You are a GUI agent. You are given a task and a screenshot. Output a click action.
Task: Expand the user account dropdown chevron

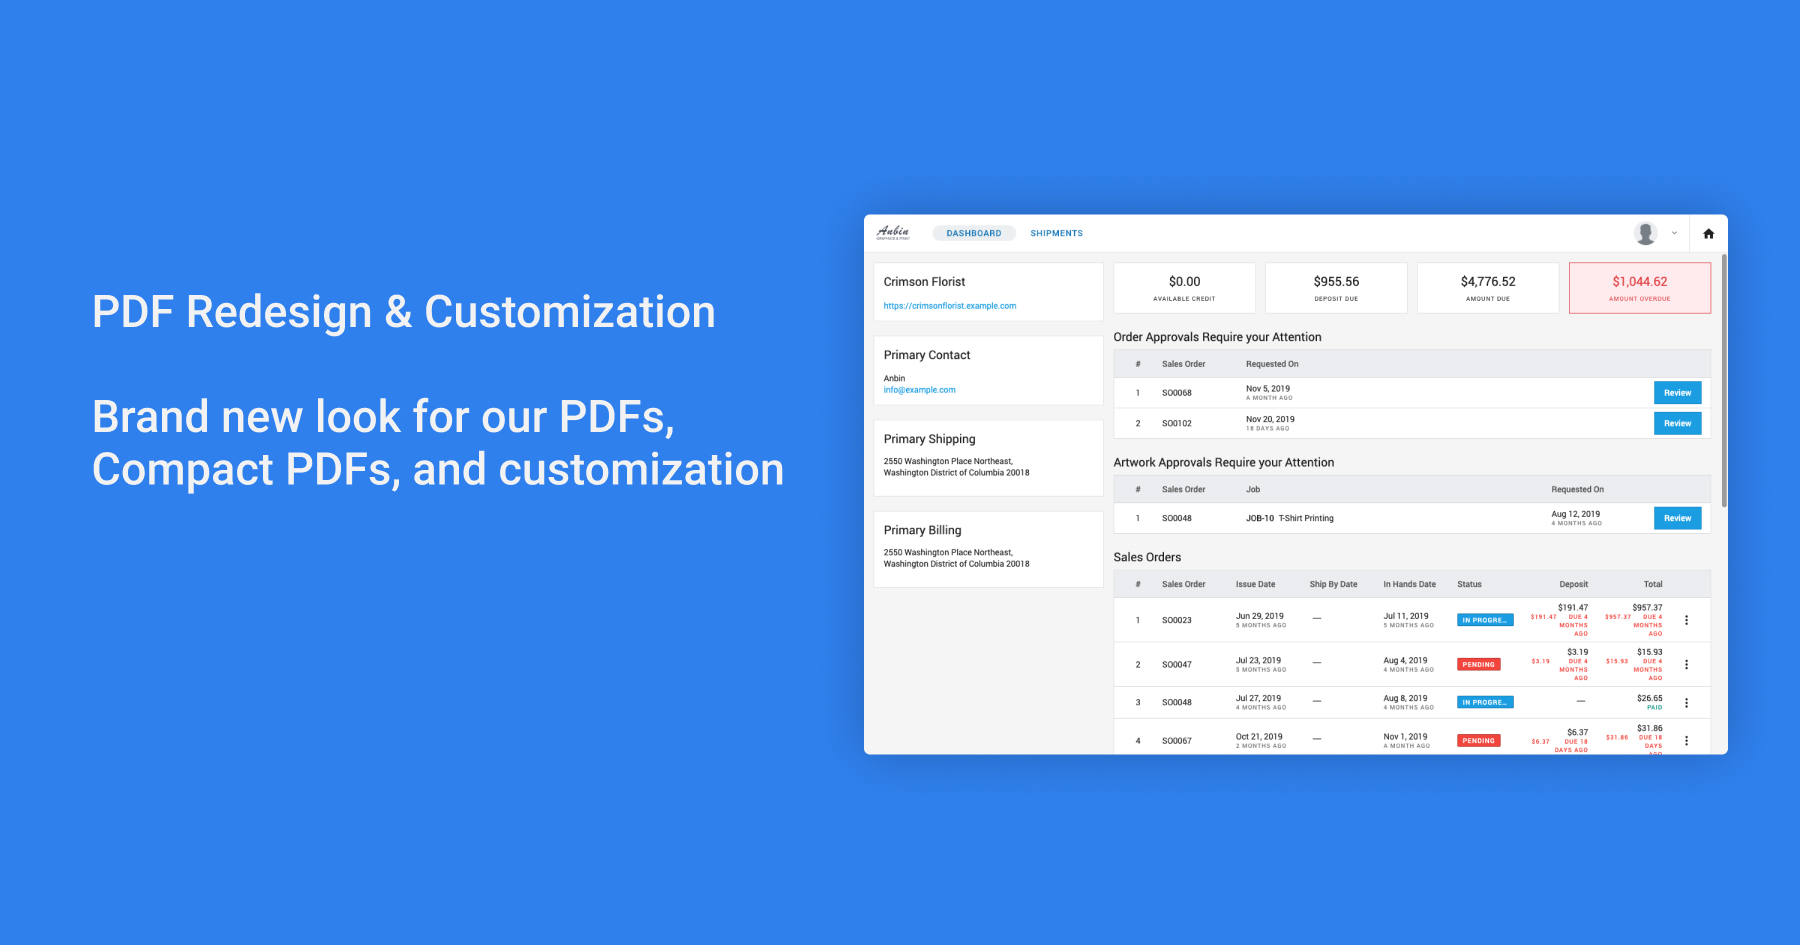1674,233
